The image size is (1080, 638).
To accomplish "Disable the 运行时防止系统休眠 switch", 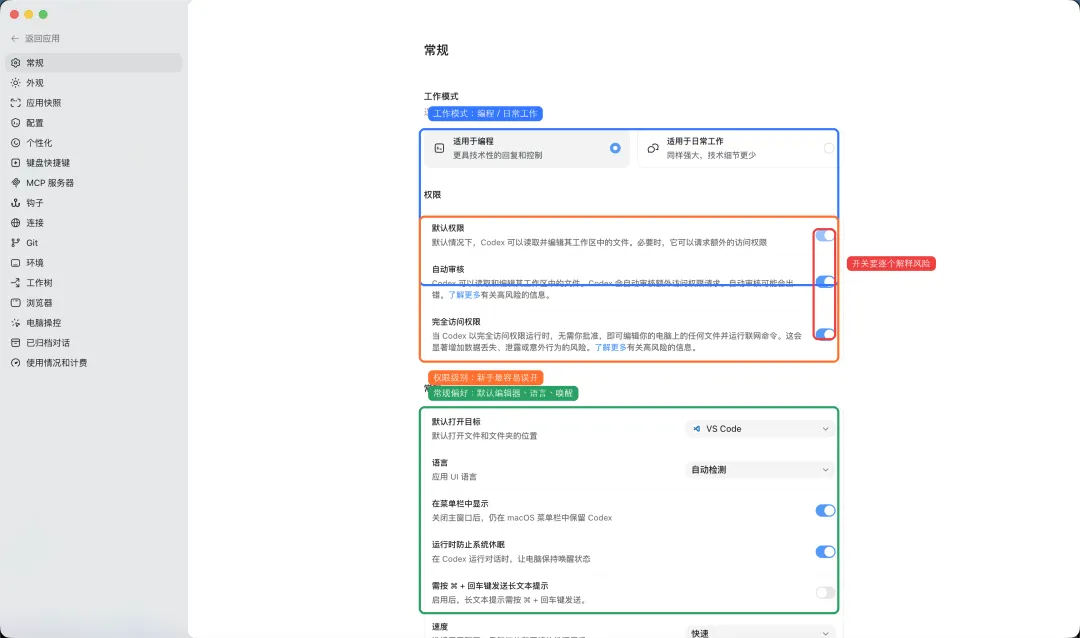I will [825, 552].
